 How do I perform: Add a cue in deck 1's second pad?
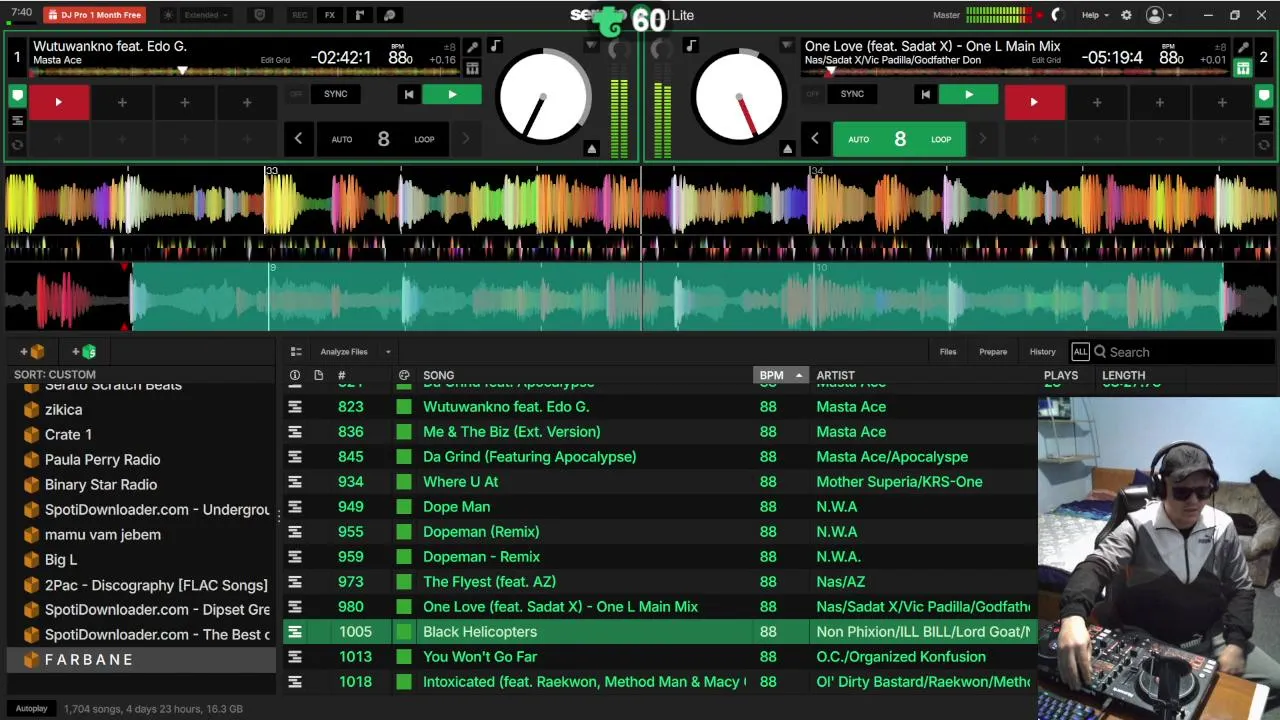click(122, 102)
